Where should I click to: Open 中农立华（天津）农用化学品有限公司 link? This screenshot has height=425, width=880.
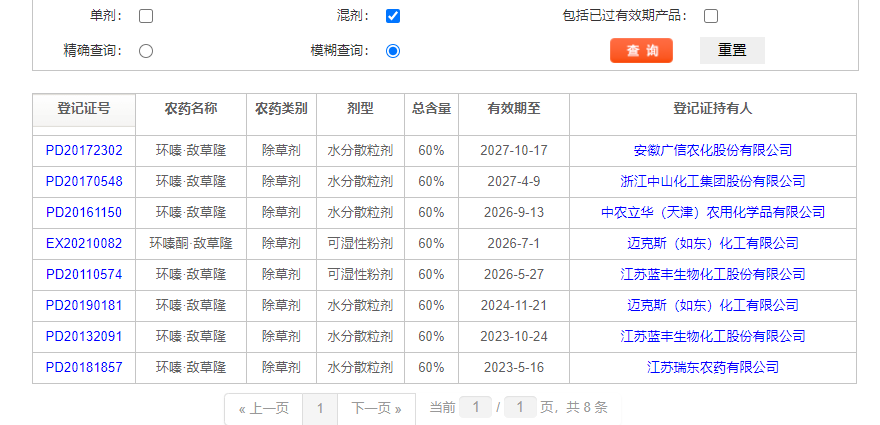tap(713, 212)
